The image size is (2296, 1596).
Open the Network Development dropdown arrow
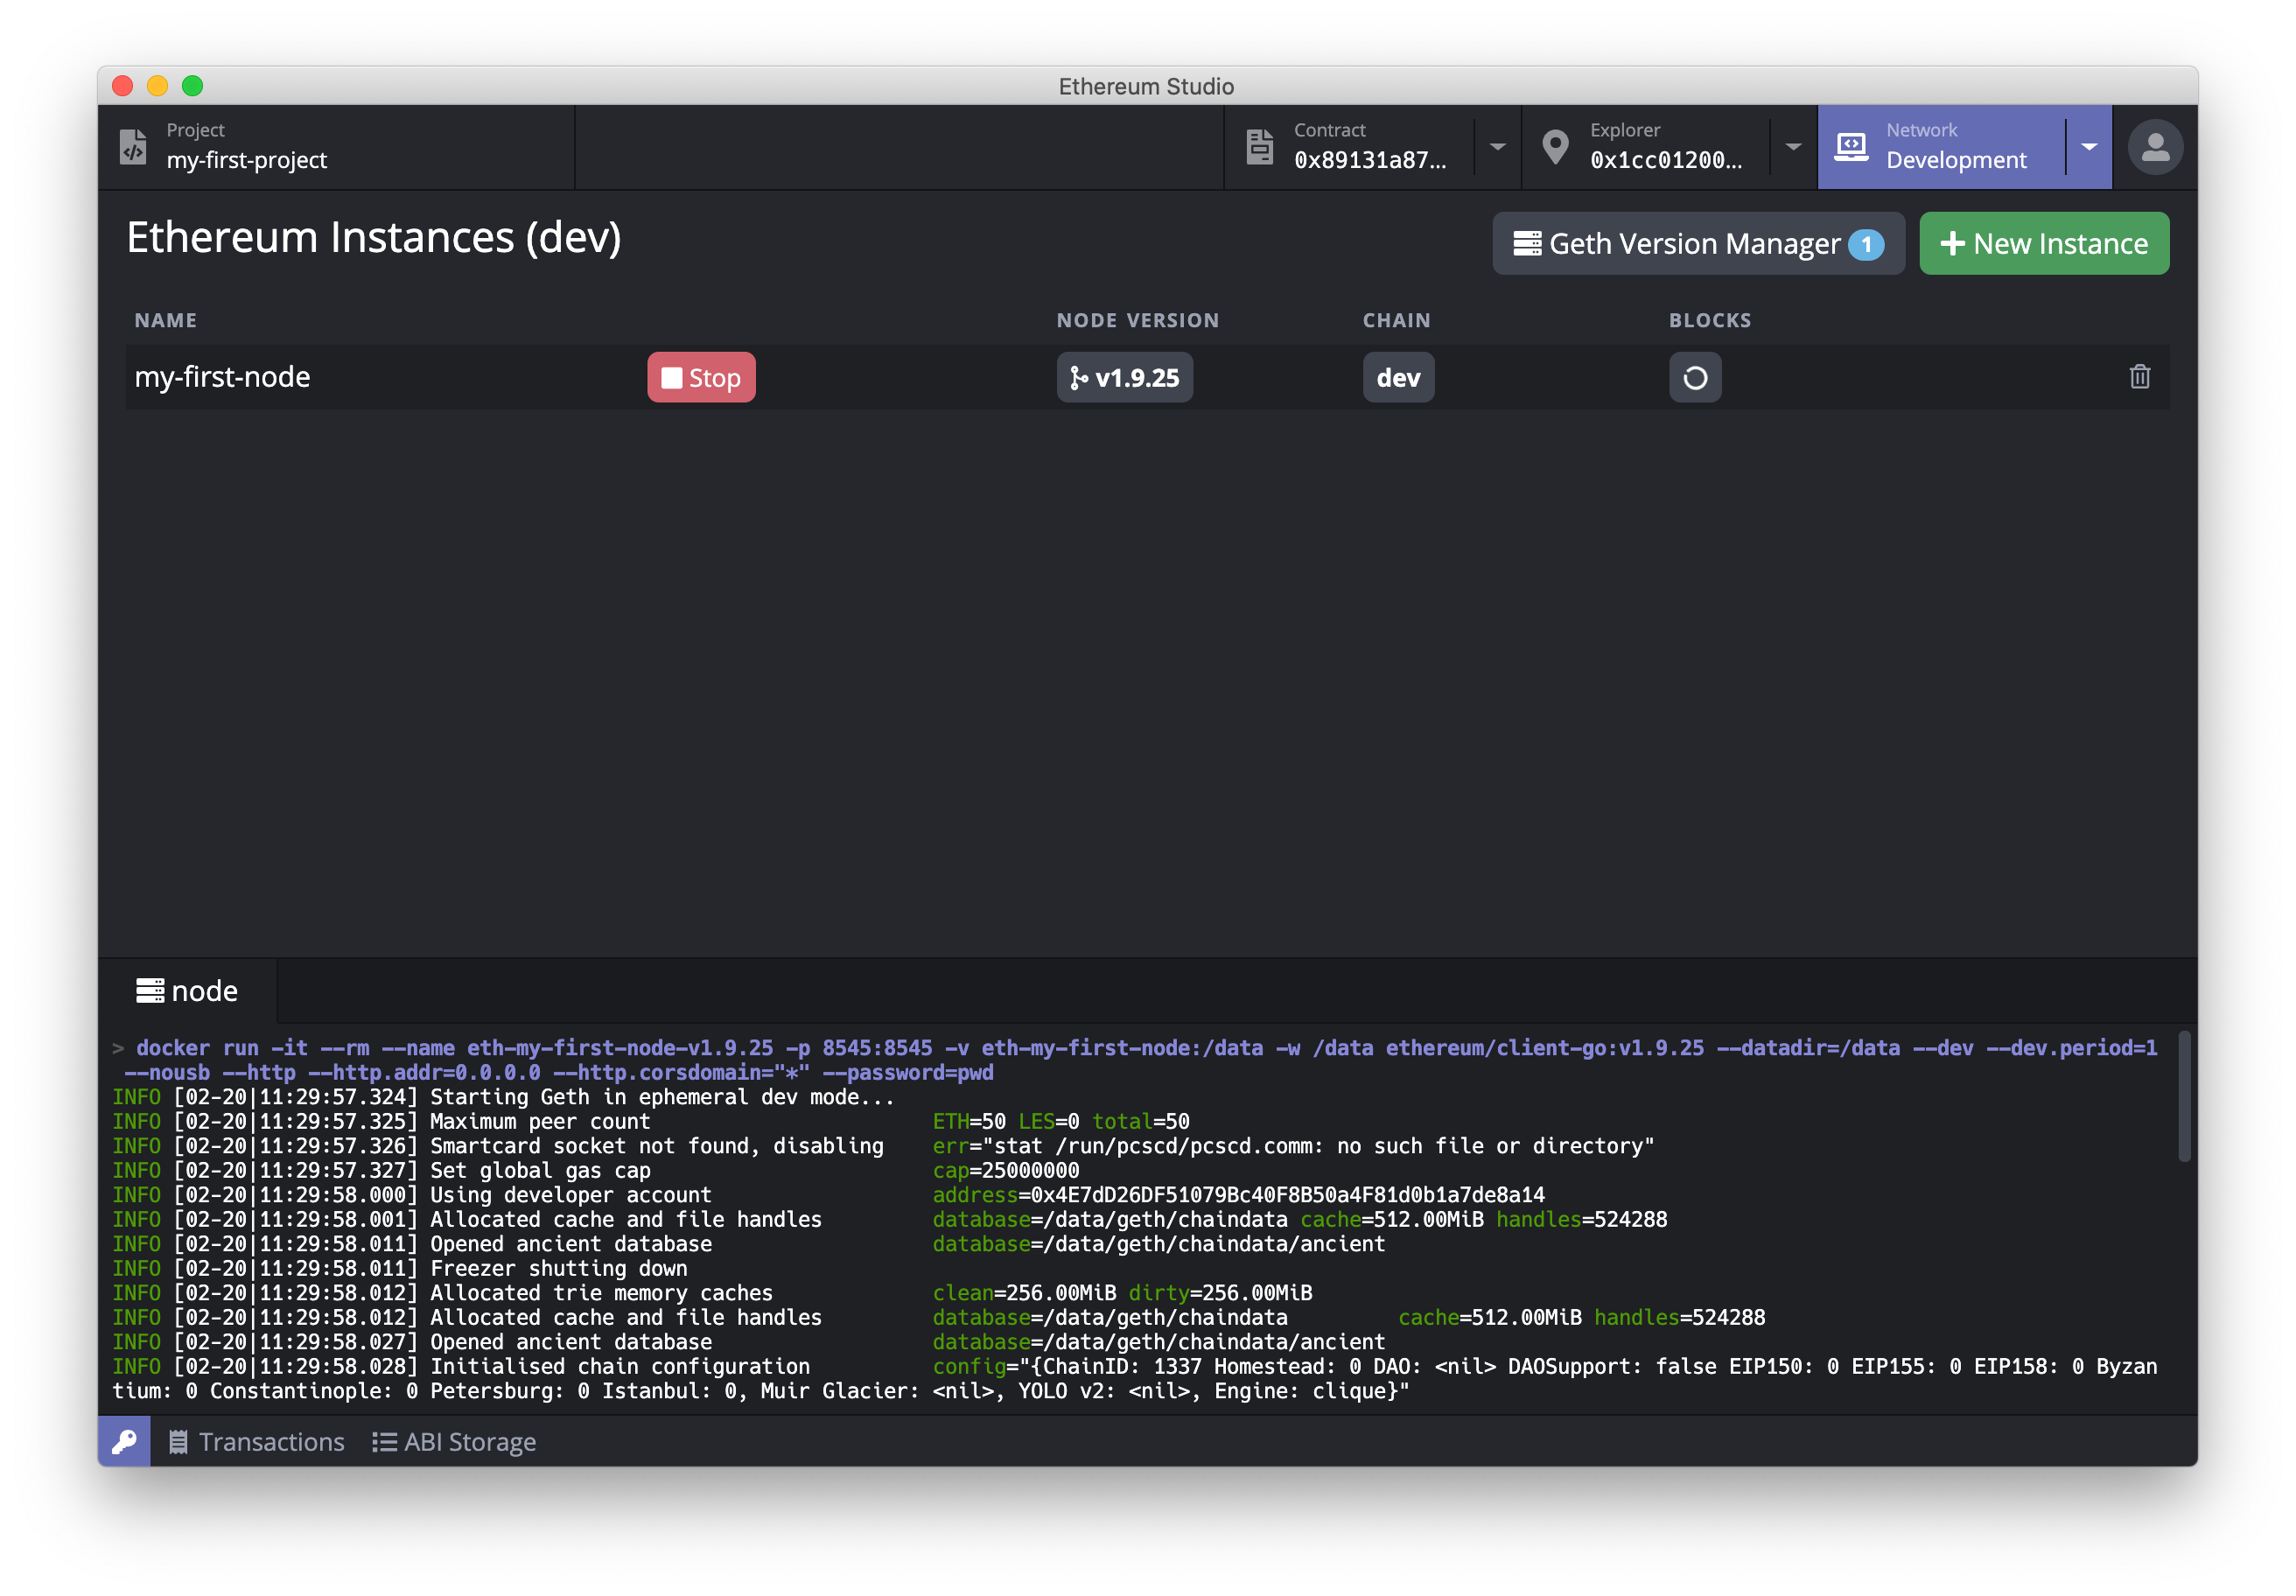[x=2089, y=146]
